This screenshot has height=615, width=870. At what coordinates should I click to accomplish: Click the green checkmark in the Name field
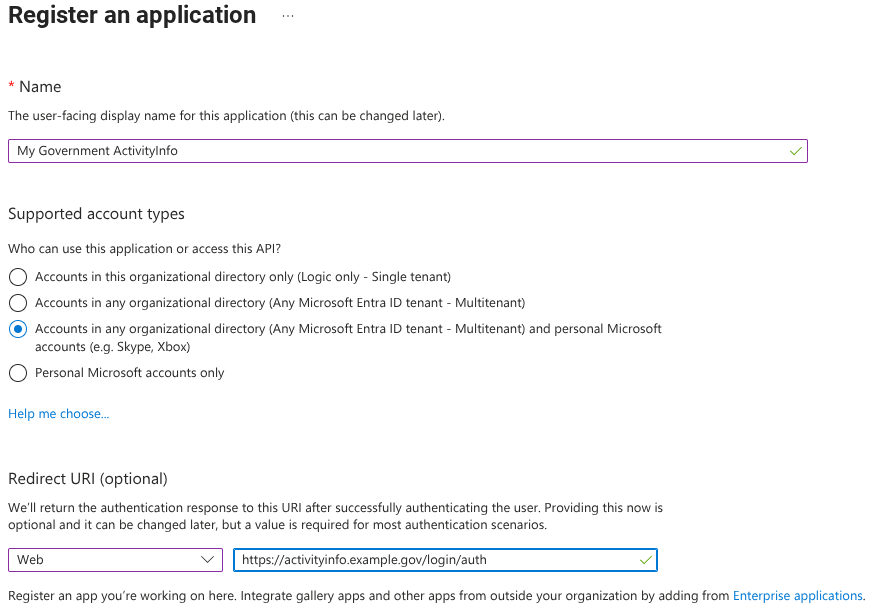point(795,151)
